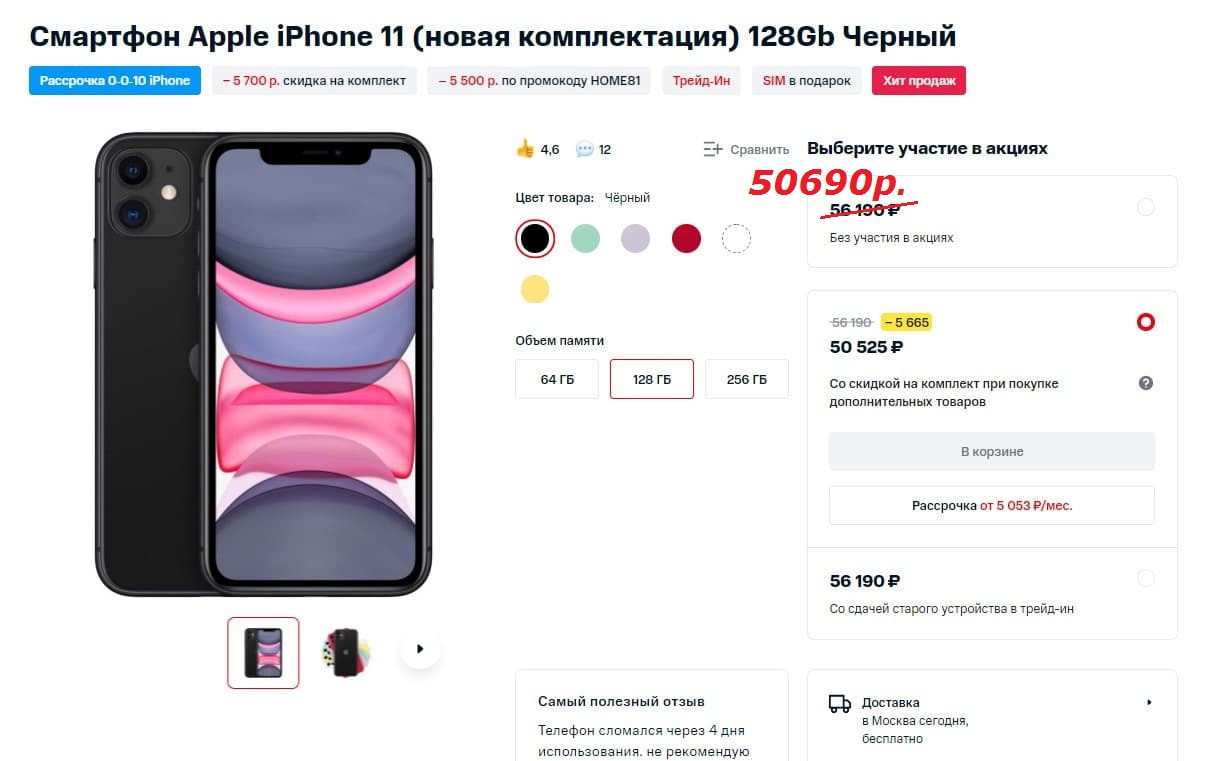The height and width of the screenshot is (761, 1216).
Task: Click the thumbs-up rating icon
Action: (x=525, y=149)
